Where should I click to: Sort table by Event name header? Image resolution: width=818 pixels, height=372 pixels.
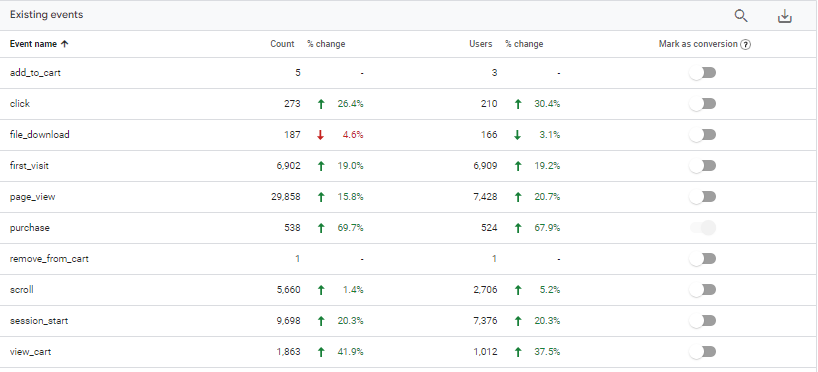coord(33,44)
